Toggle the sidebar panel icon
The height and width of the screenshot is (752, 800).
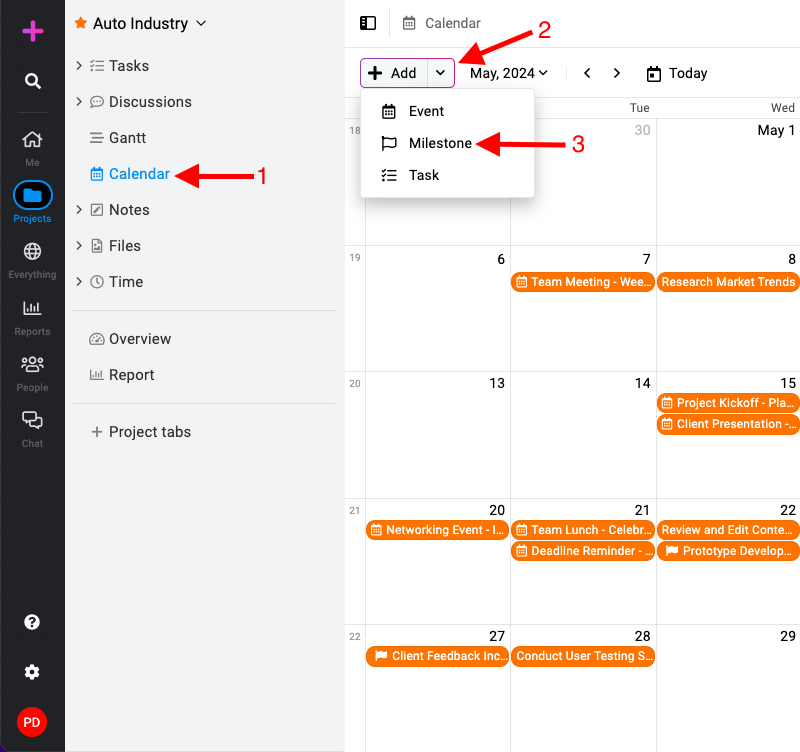pos(368,23)
